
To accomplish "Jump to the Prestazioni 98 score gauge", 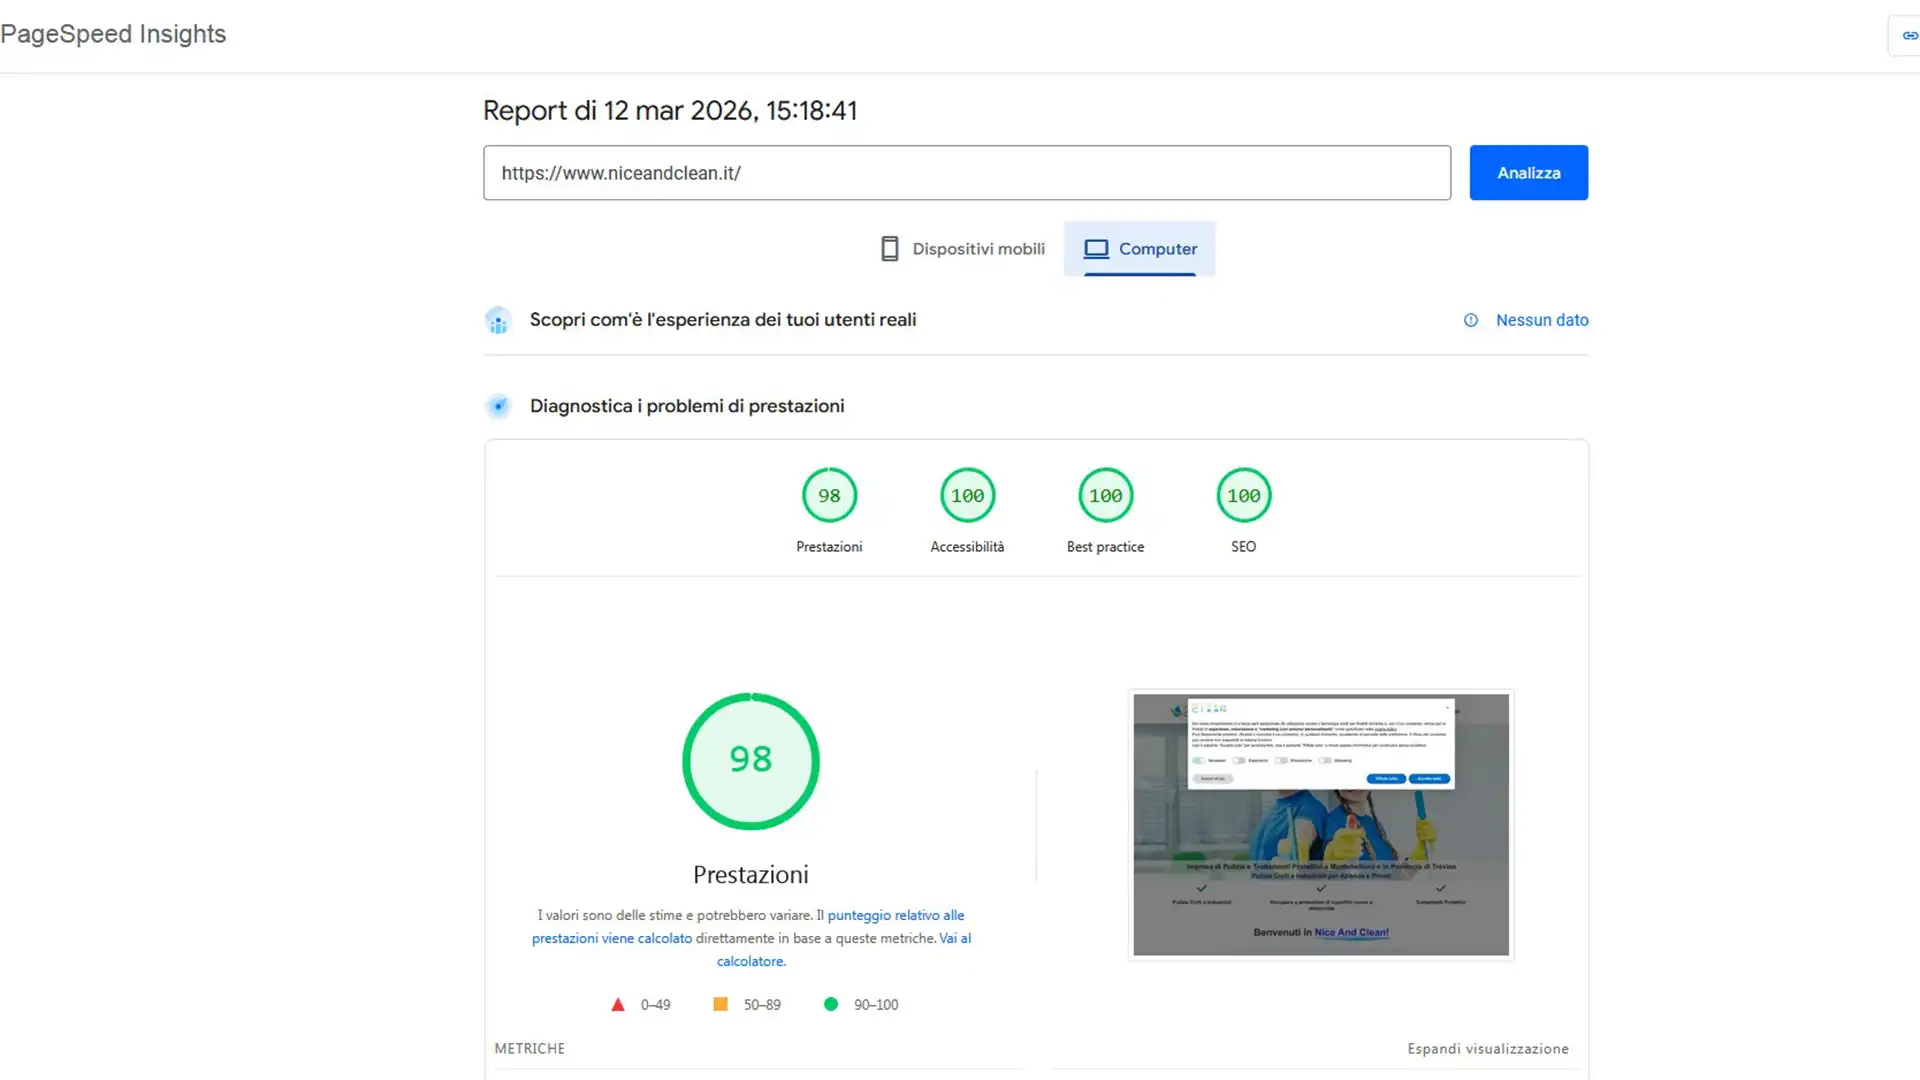I will (829, 496).
